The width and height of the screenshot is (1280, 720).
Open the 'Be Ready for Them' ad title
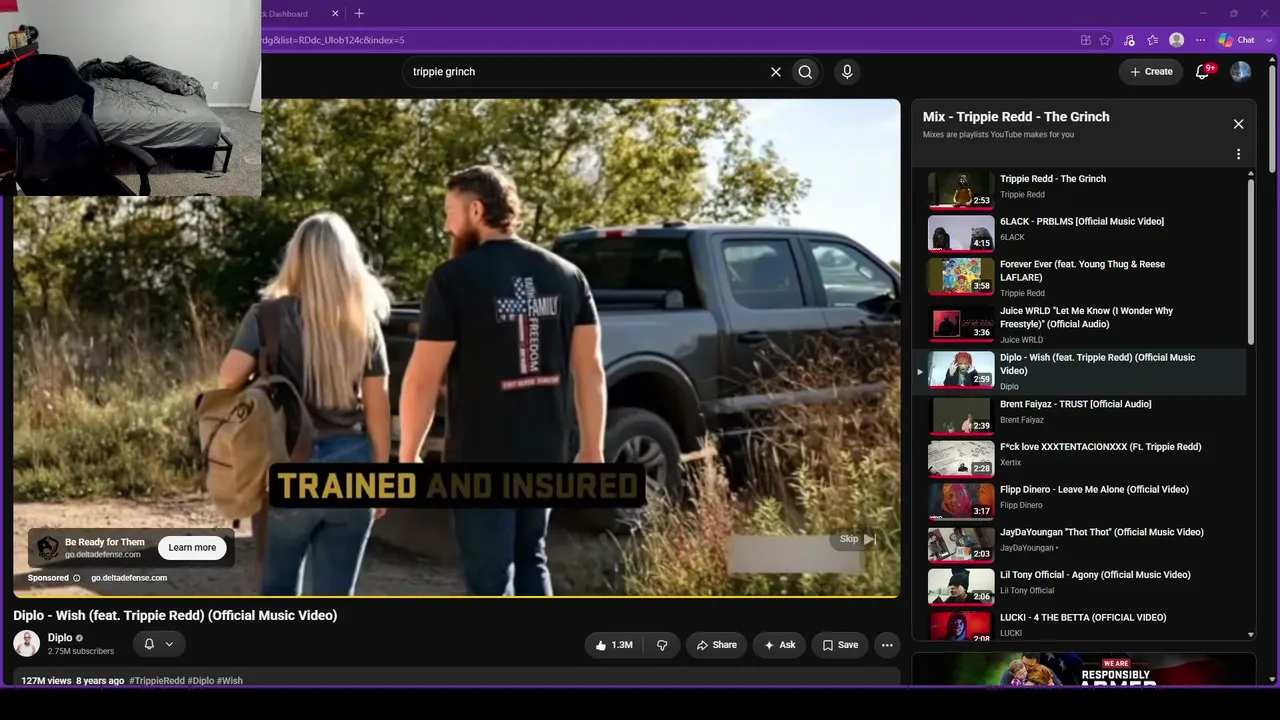105,542
